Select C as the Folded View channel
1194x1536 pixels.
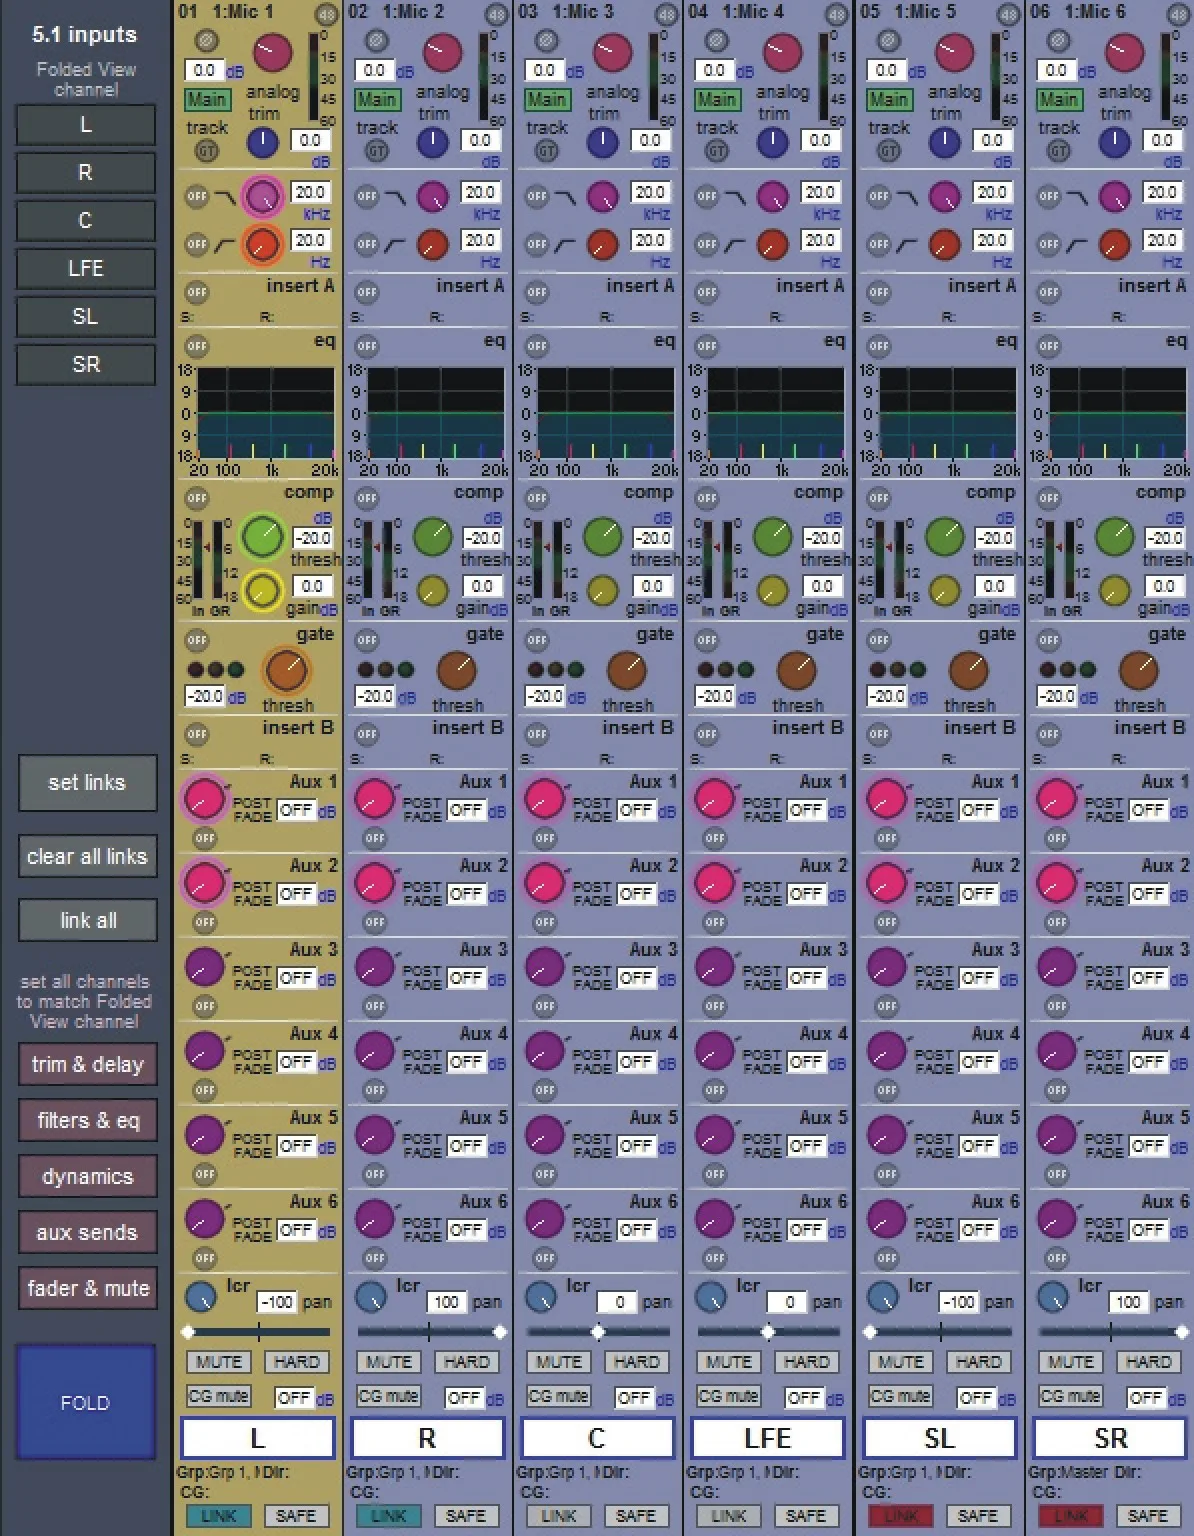point(86,221)
